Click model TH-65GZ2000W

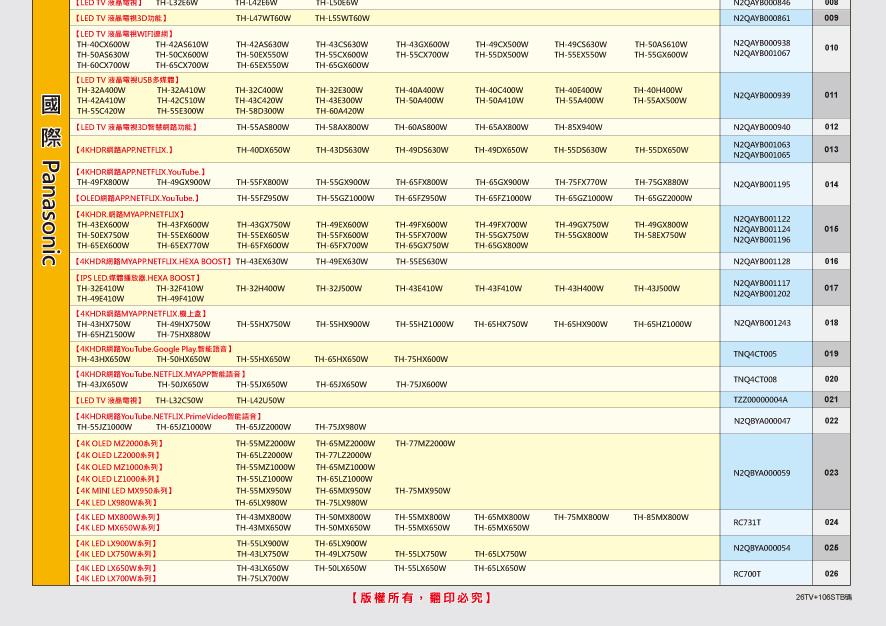pos(663,198)
